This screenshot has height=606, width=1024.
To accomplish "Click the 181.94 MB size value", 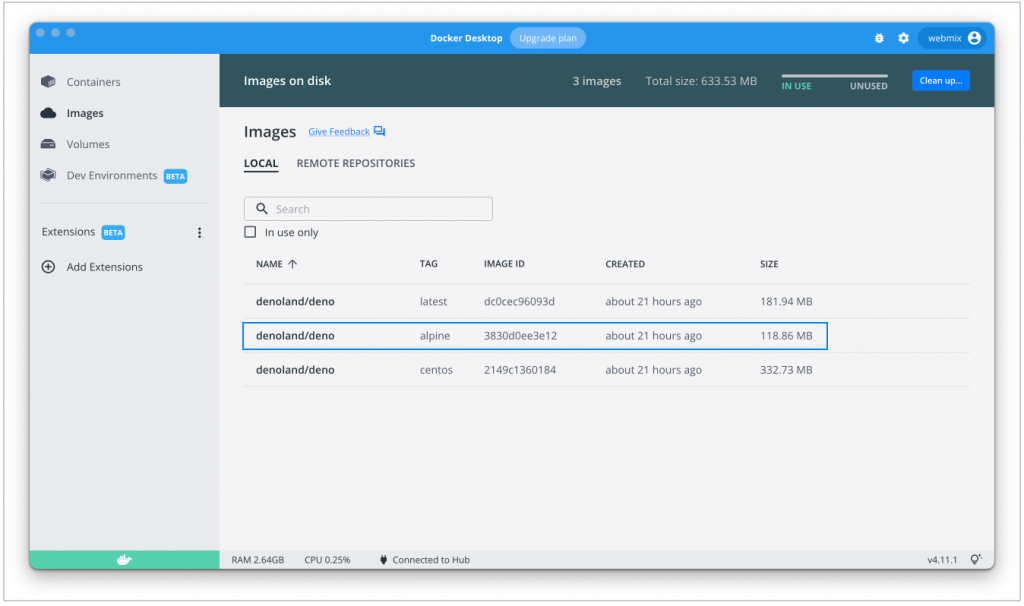I will pos(786,301).
